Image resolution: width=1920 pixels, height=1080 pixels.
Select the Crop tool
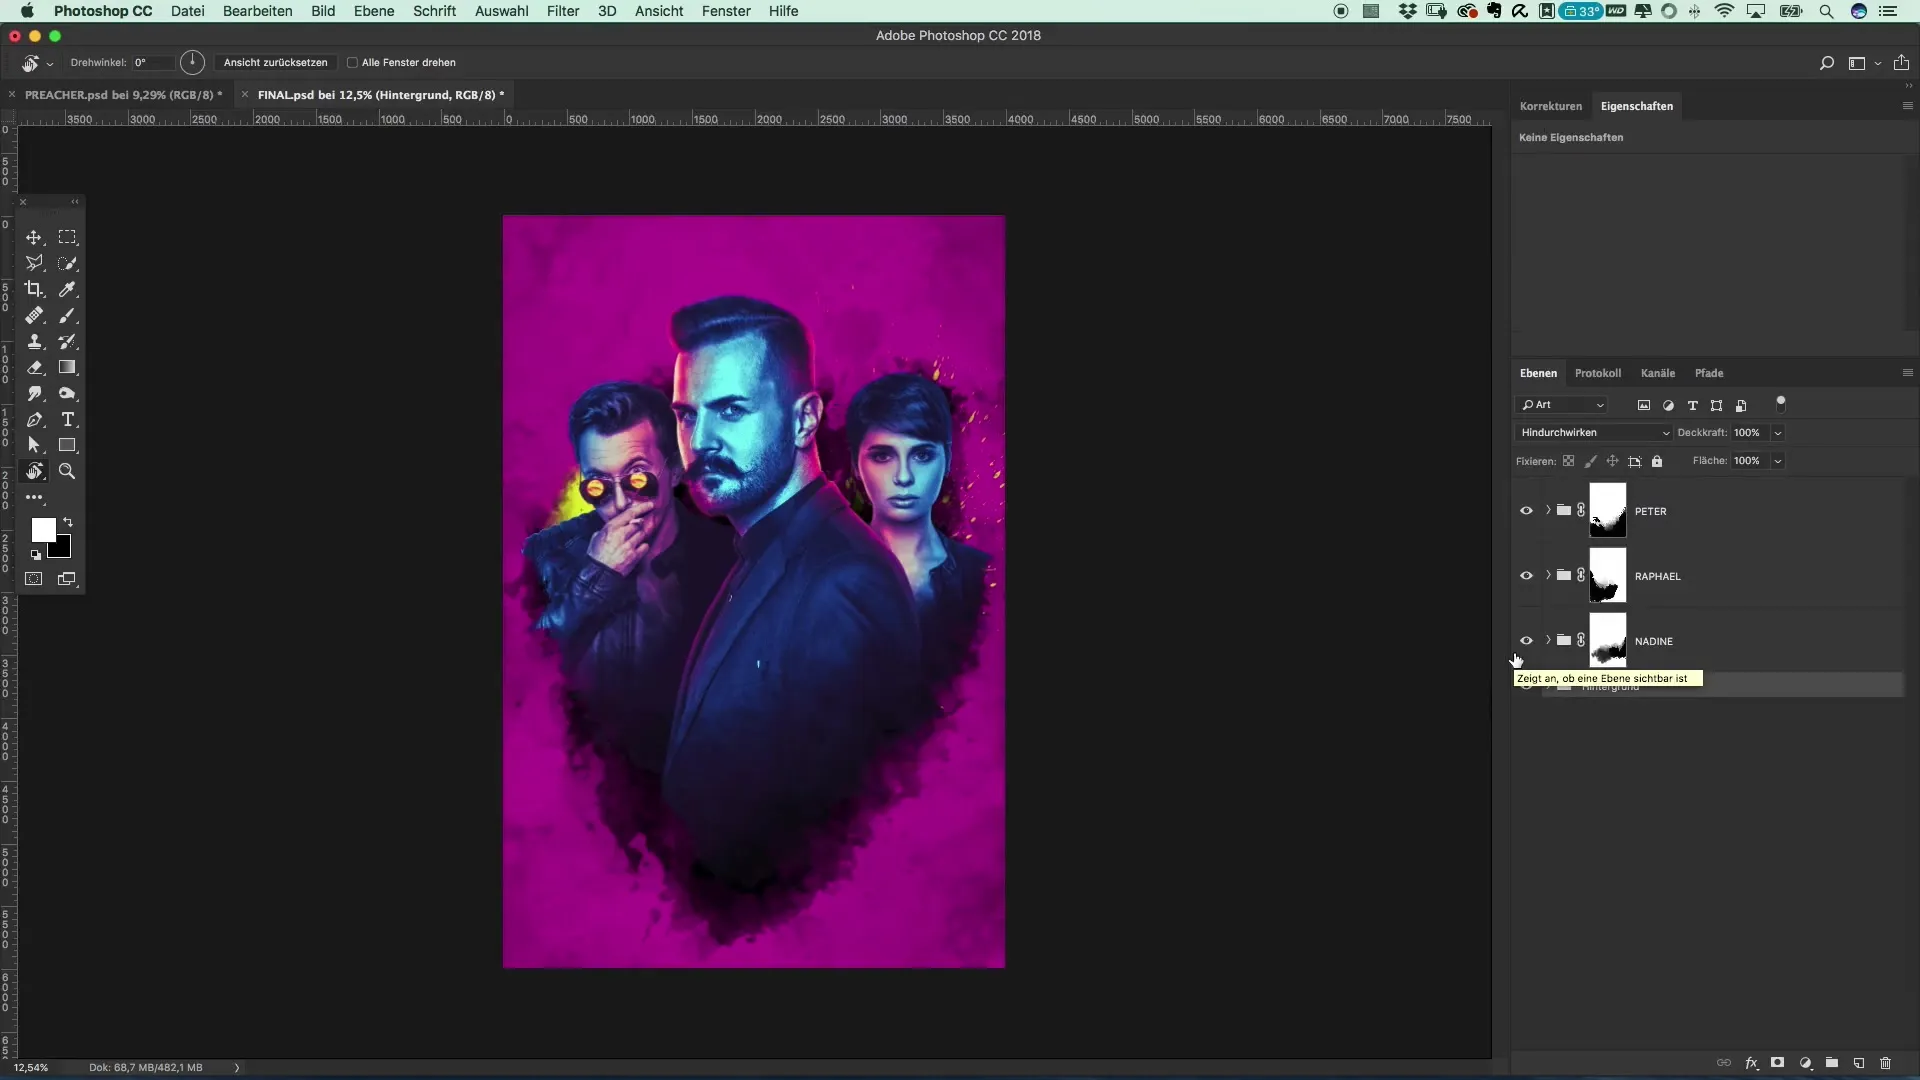[34, 289]
